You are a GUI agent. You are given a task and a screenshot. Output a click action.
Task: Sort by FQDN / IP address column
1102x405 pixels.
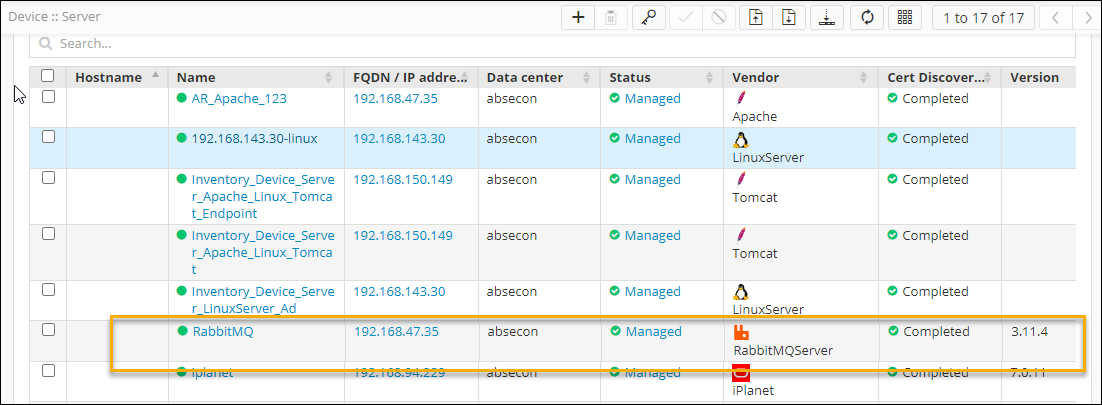pyautogui.click(x=411, y=77)
